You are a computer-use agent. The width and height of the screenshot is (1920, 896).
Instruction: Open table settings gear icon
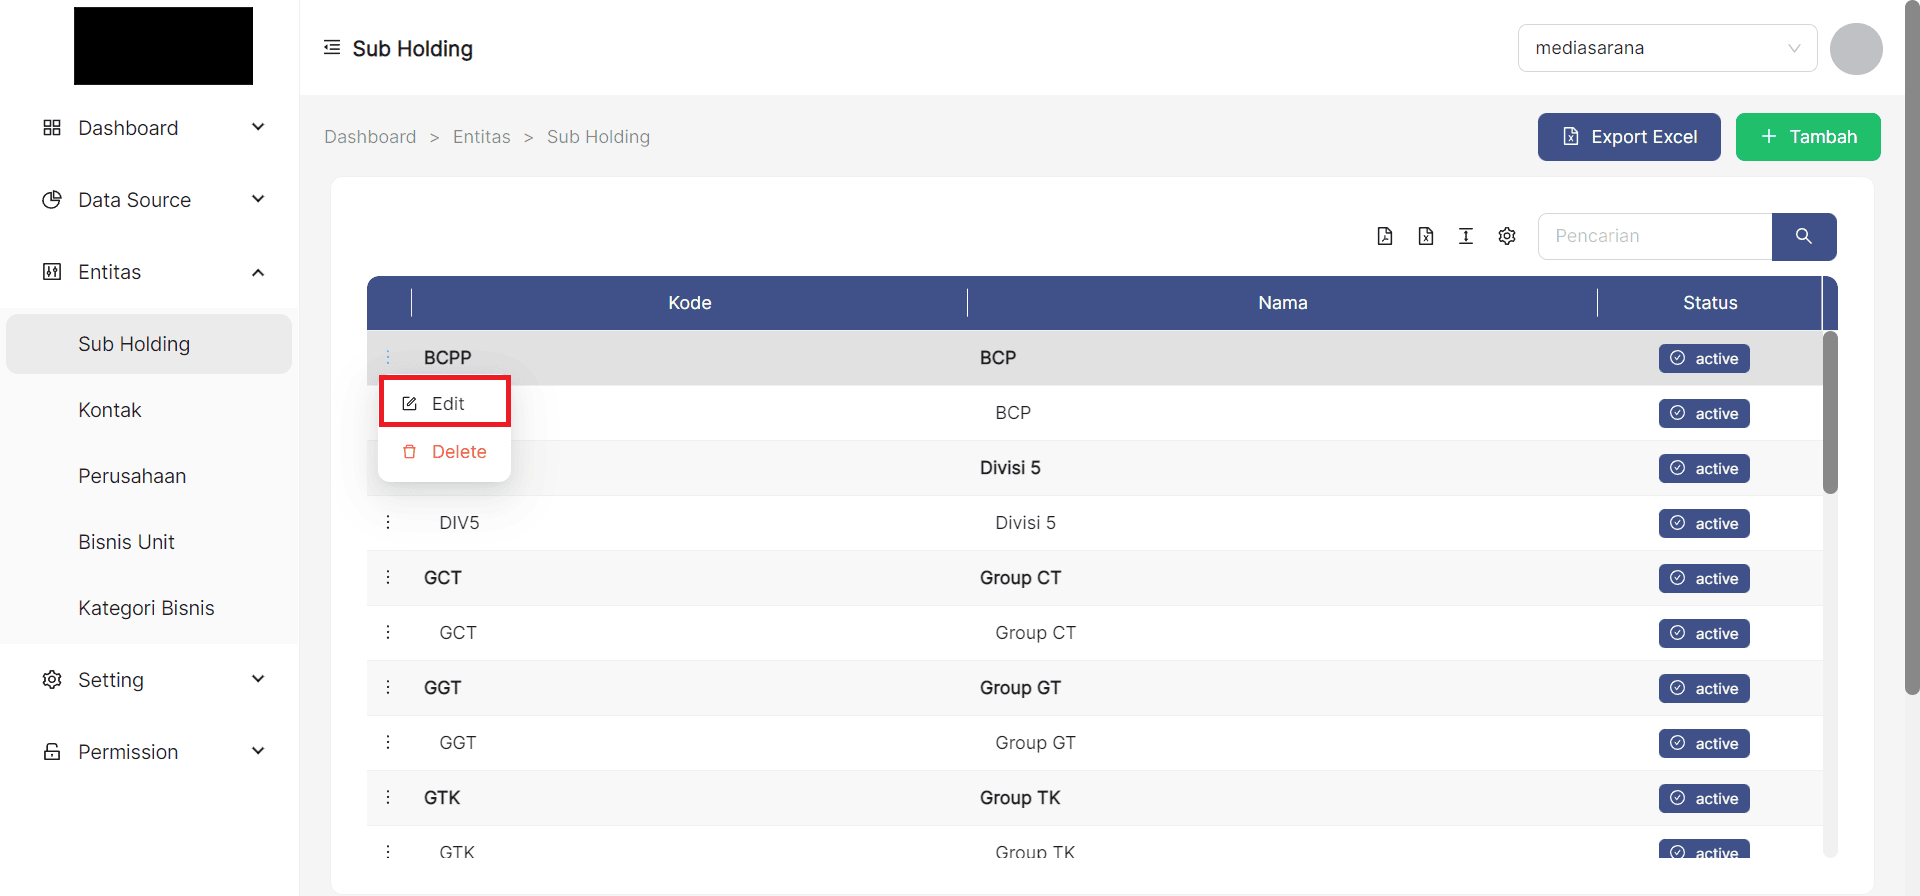coord(1507,236)
